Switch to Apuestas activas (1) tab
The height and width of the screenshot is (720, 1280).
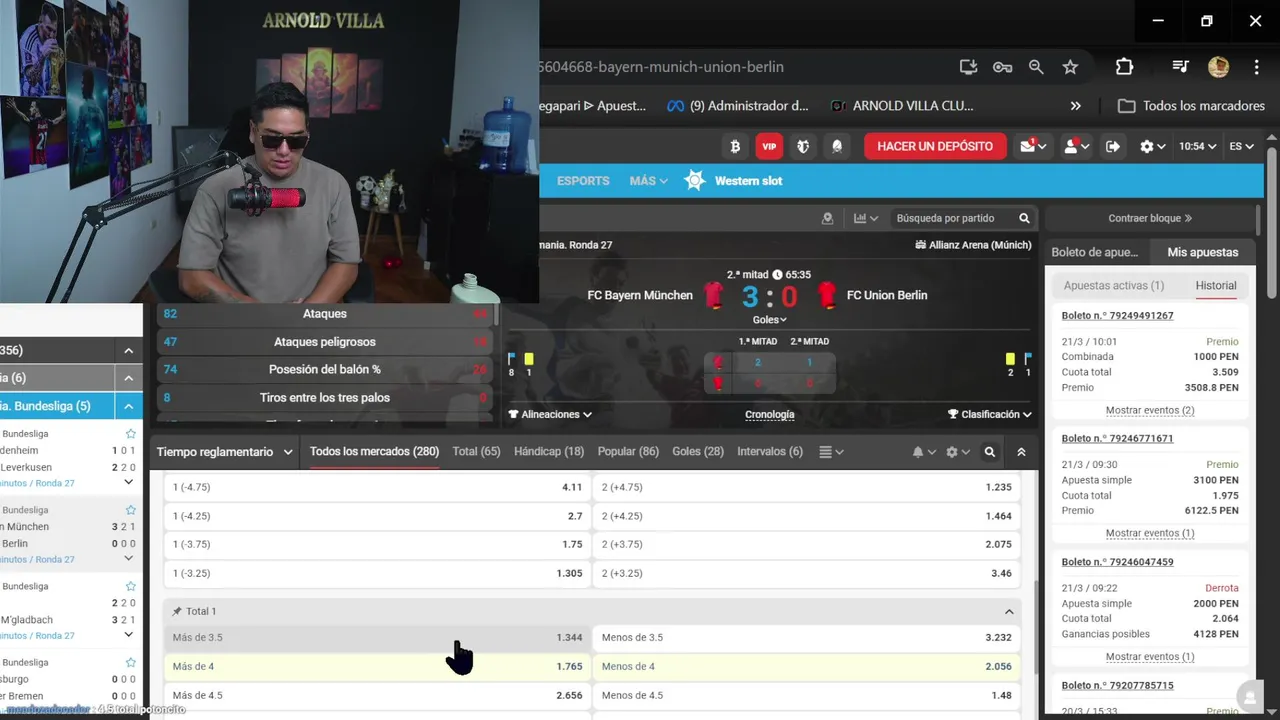1114,286
